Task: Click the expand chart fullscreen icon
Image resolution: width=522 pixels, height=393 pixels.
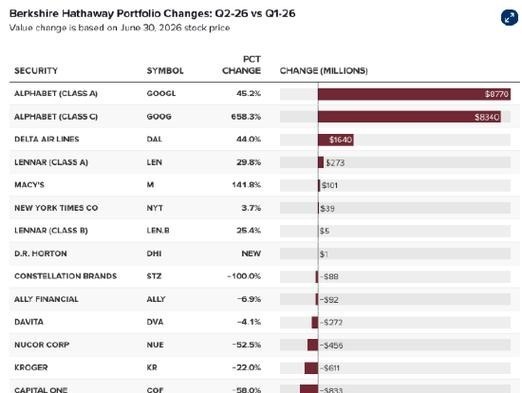Action: tap(509, 17)
